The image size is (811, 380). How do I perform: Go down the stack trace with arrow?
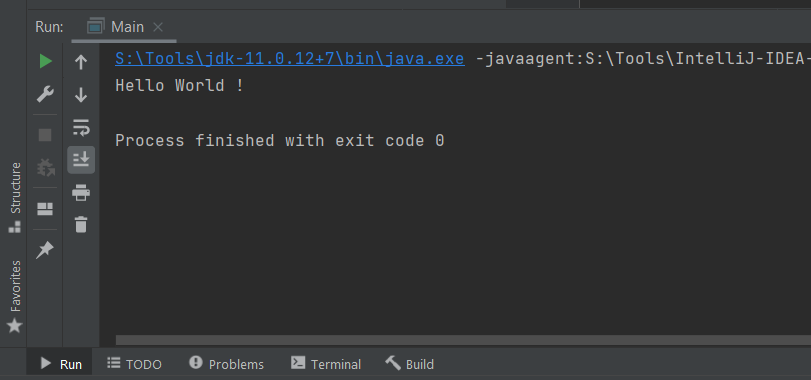coord(81,95)
